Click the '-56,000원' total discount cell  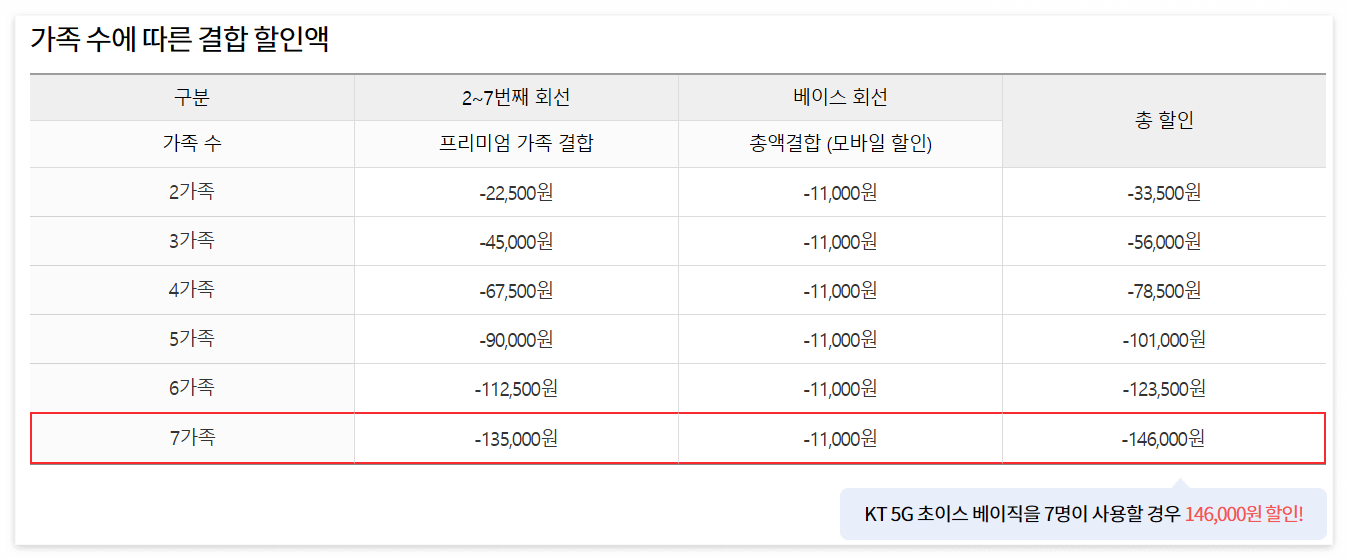click(1164, 241)
